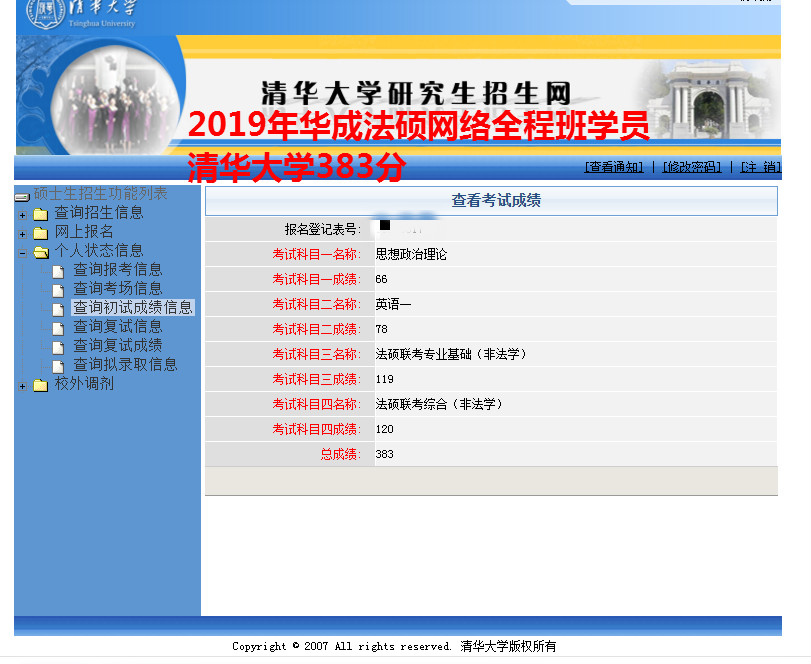Click drive icon beside 硕士生招生功能列表
The image size is (811, 664).
click(22, 196)
